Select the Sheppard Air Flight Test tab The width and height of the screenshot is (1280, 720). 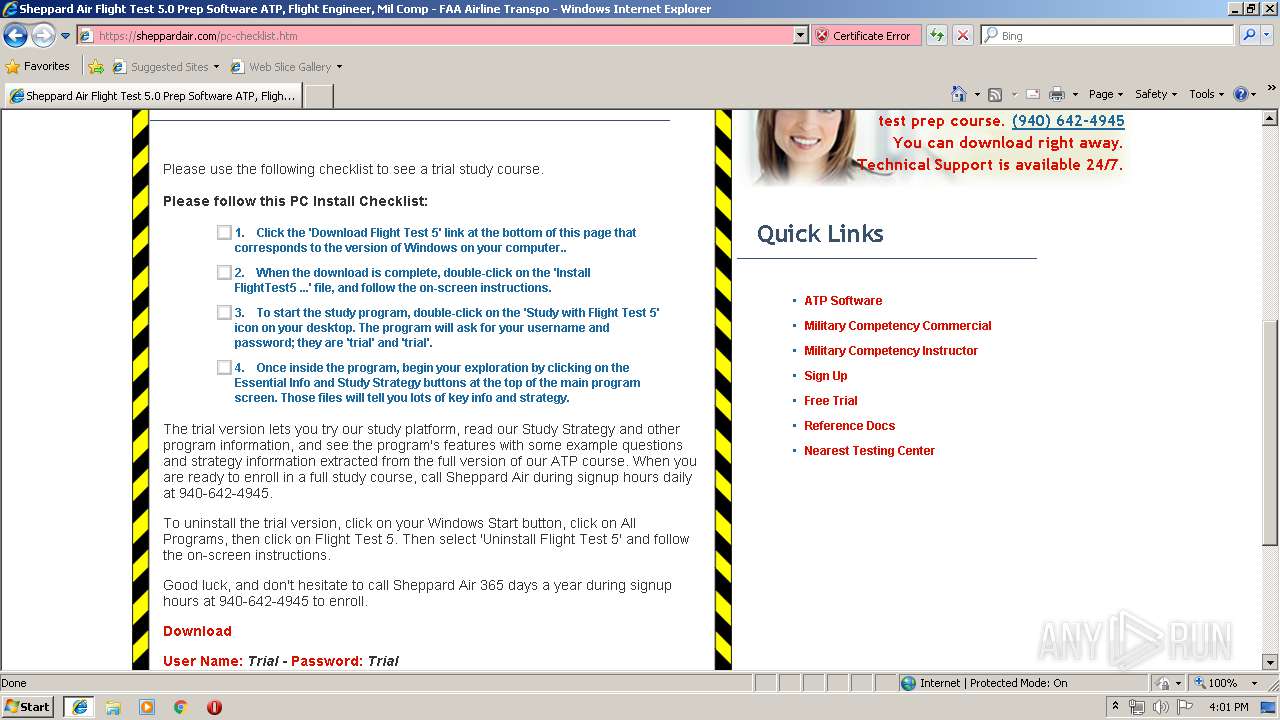click(152, 96)
